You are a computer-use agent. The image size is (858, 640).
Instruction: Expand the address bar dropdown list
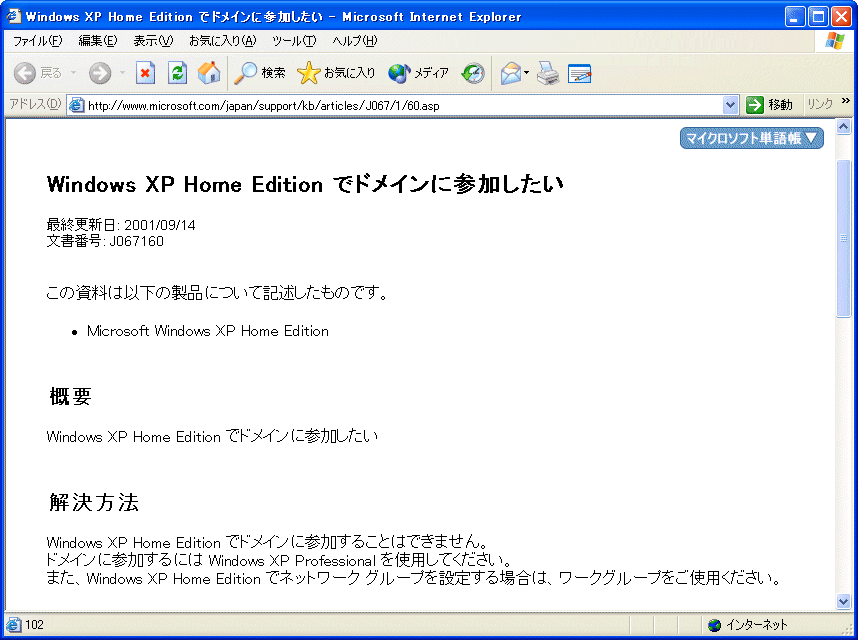click(x=730, y=105)
